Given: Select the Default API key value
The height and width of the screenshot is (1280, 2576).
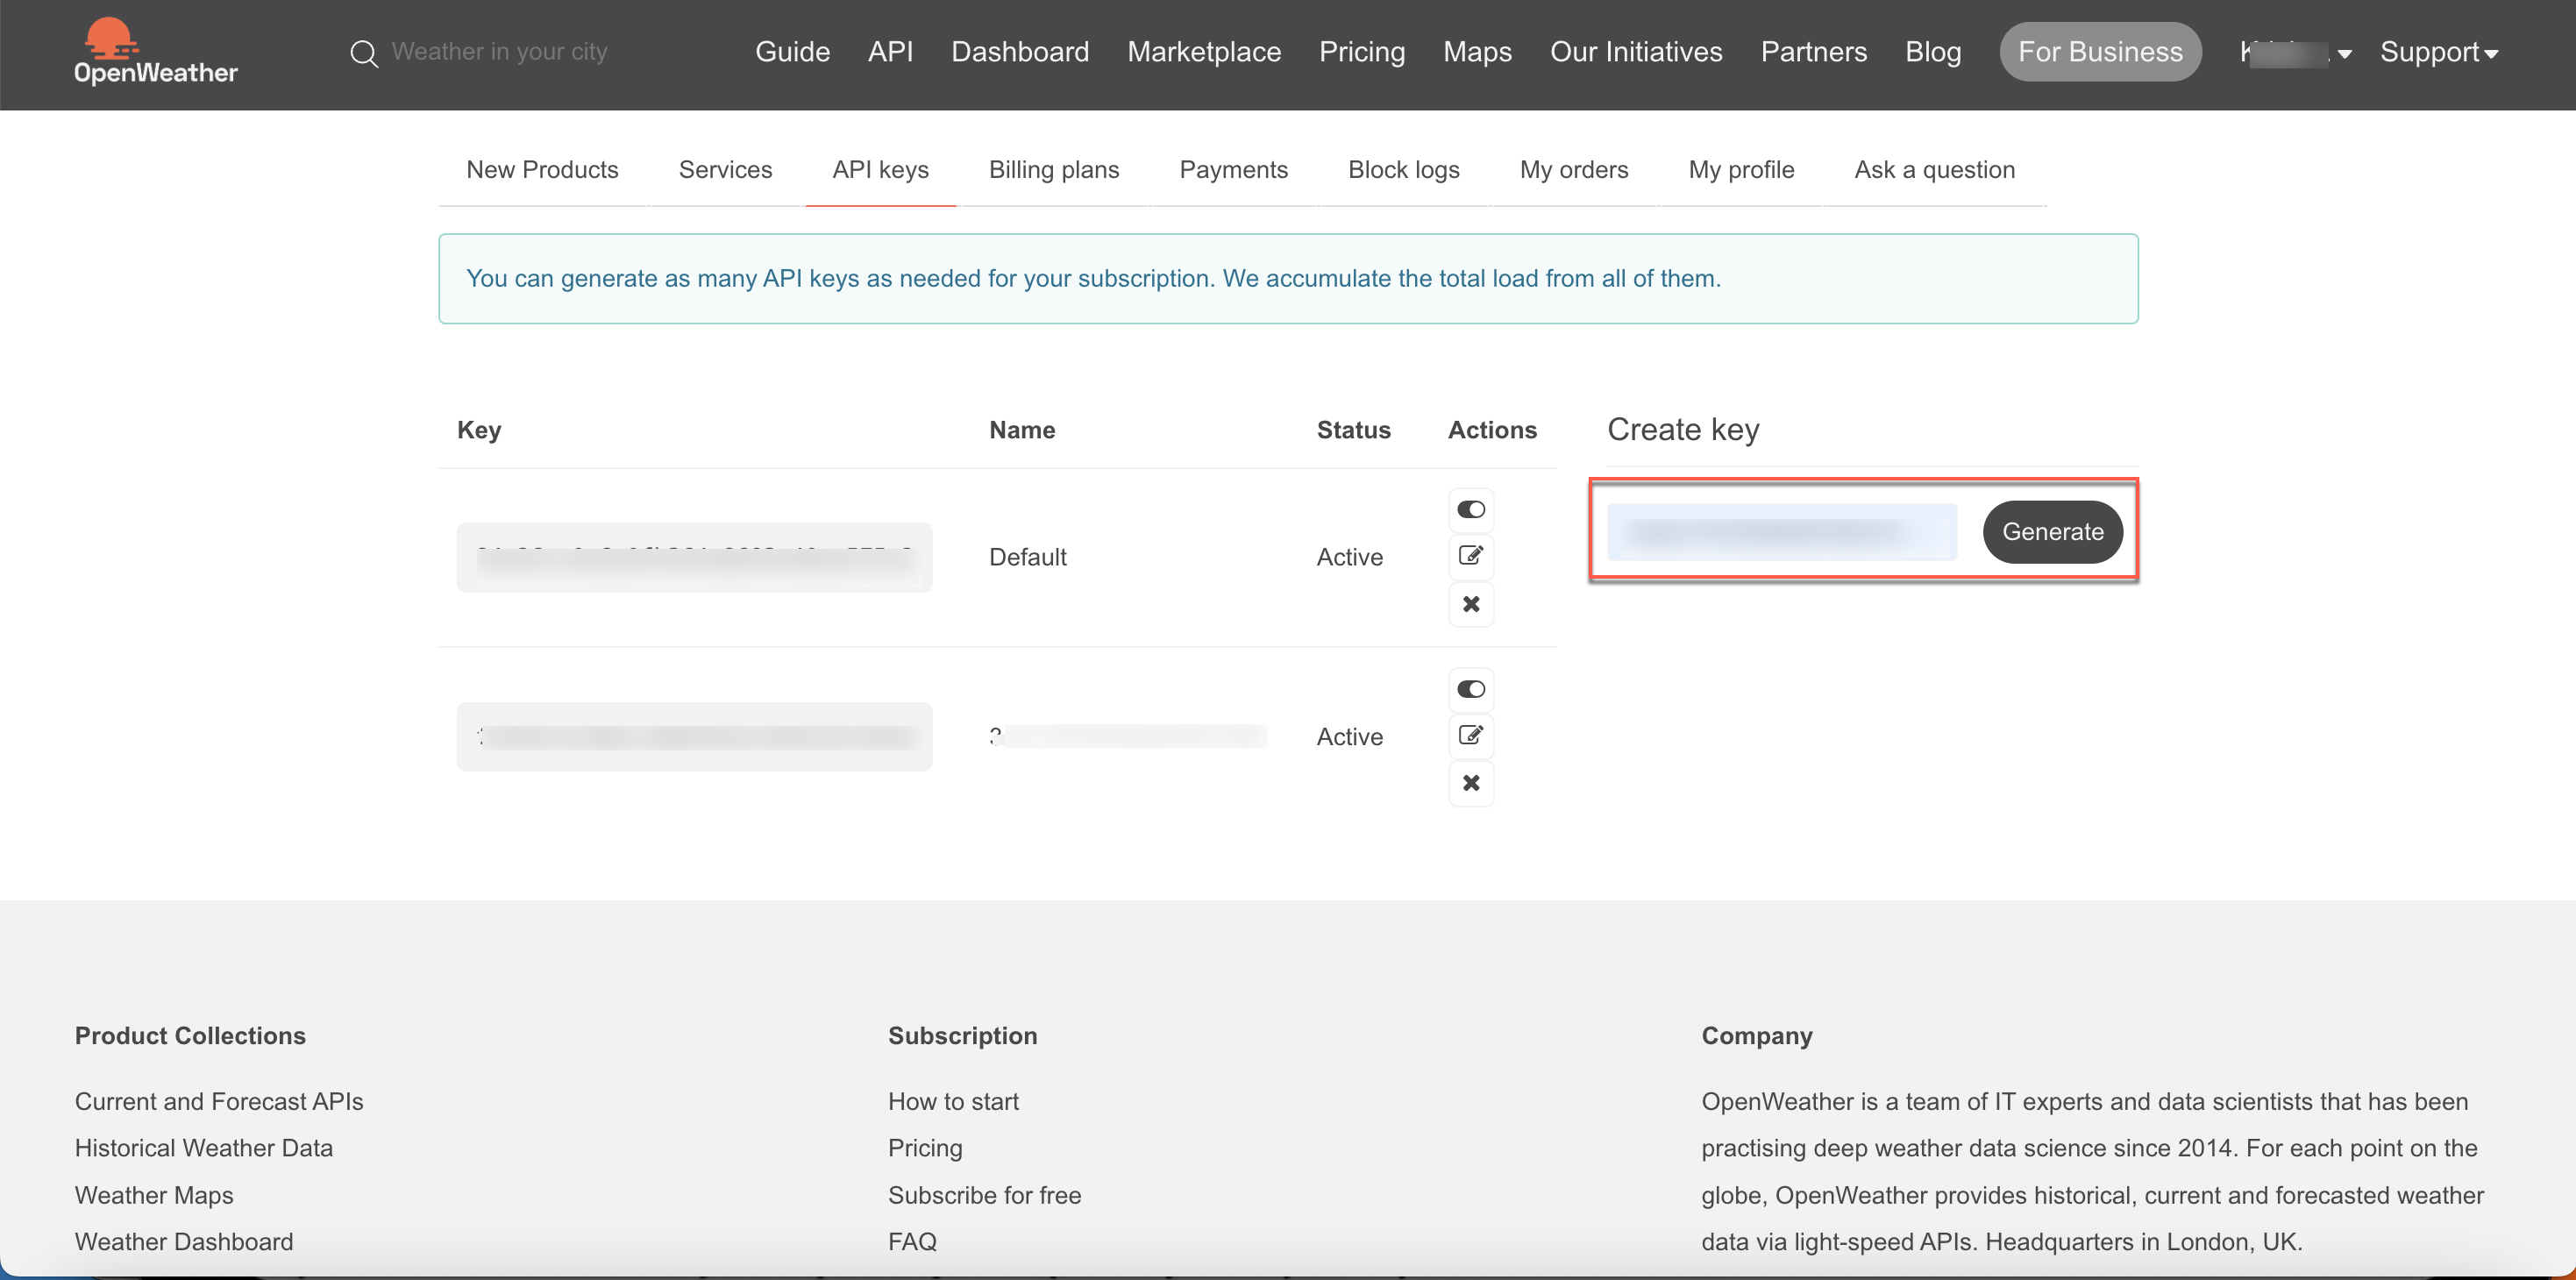Looking at the screenshot, I should coord(694,557).
